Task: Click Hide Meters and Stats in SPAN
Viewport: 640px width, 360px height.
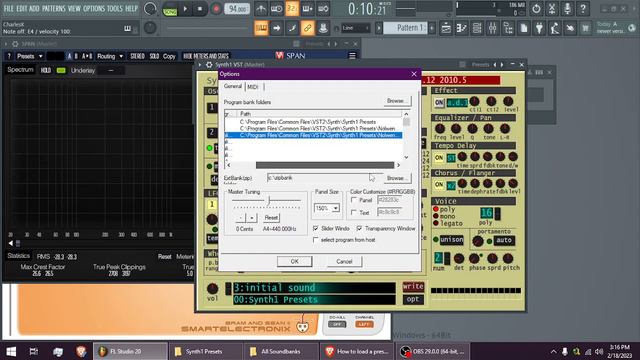Action: point(206,56)
